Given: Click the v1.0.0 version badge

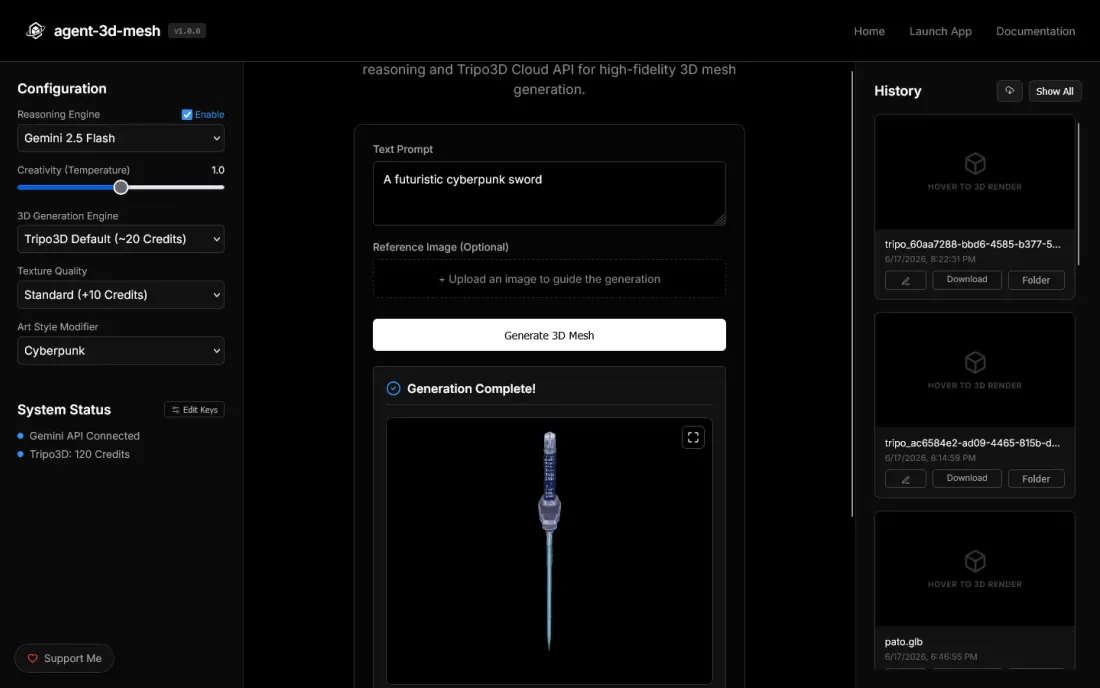Looking at the screenshot, I should click(x=187, y=31).
